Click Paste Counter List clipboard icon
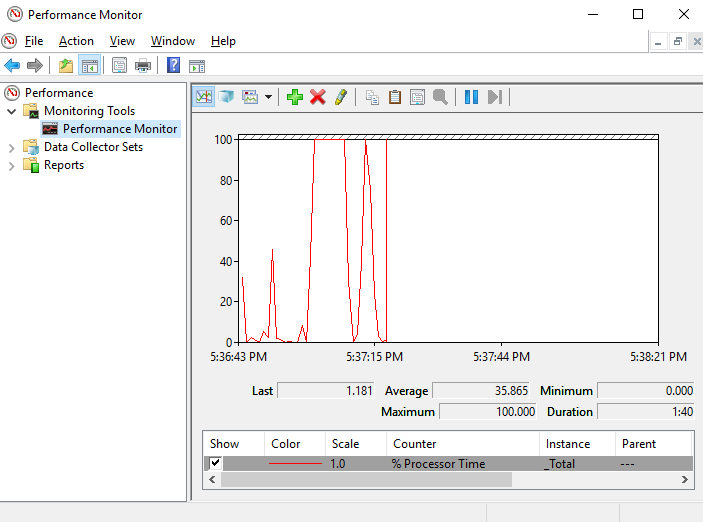 pyautogui.click(x=395, y=97)
